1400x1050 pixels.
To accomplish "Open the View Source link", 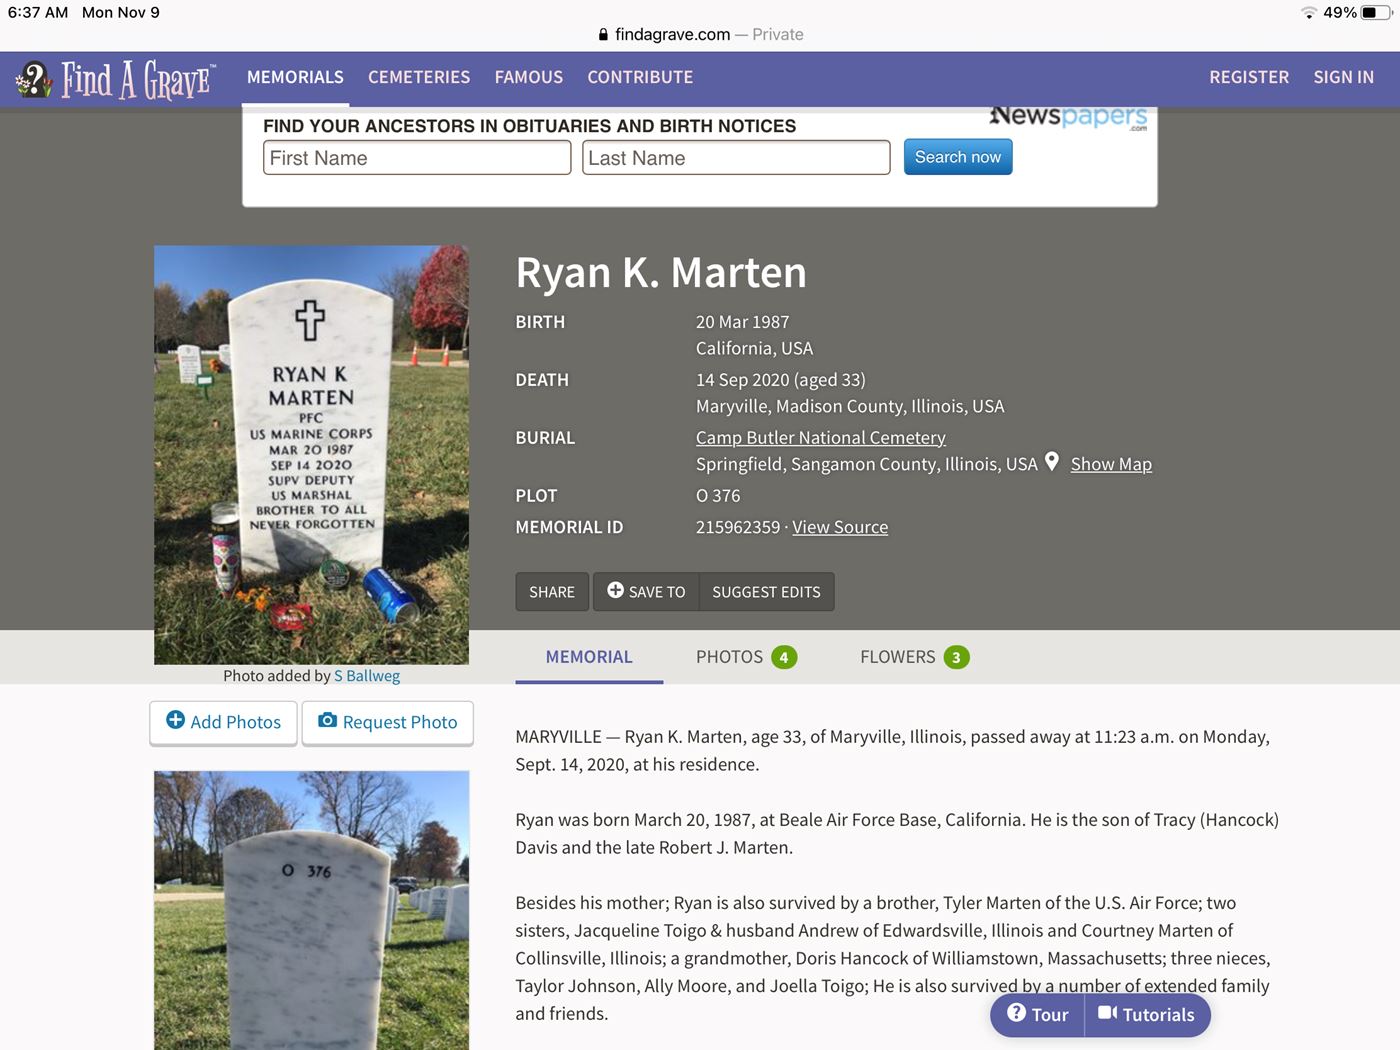I will 840,527.
